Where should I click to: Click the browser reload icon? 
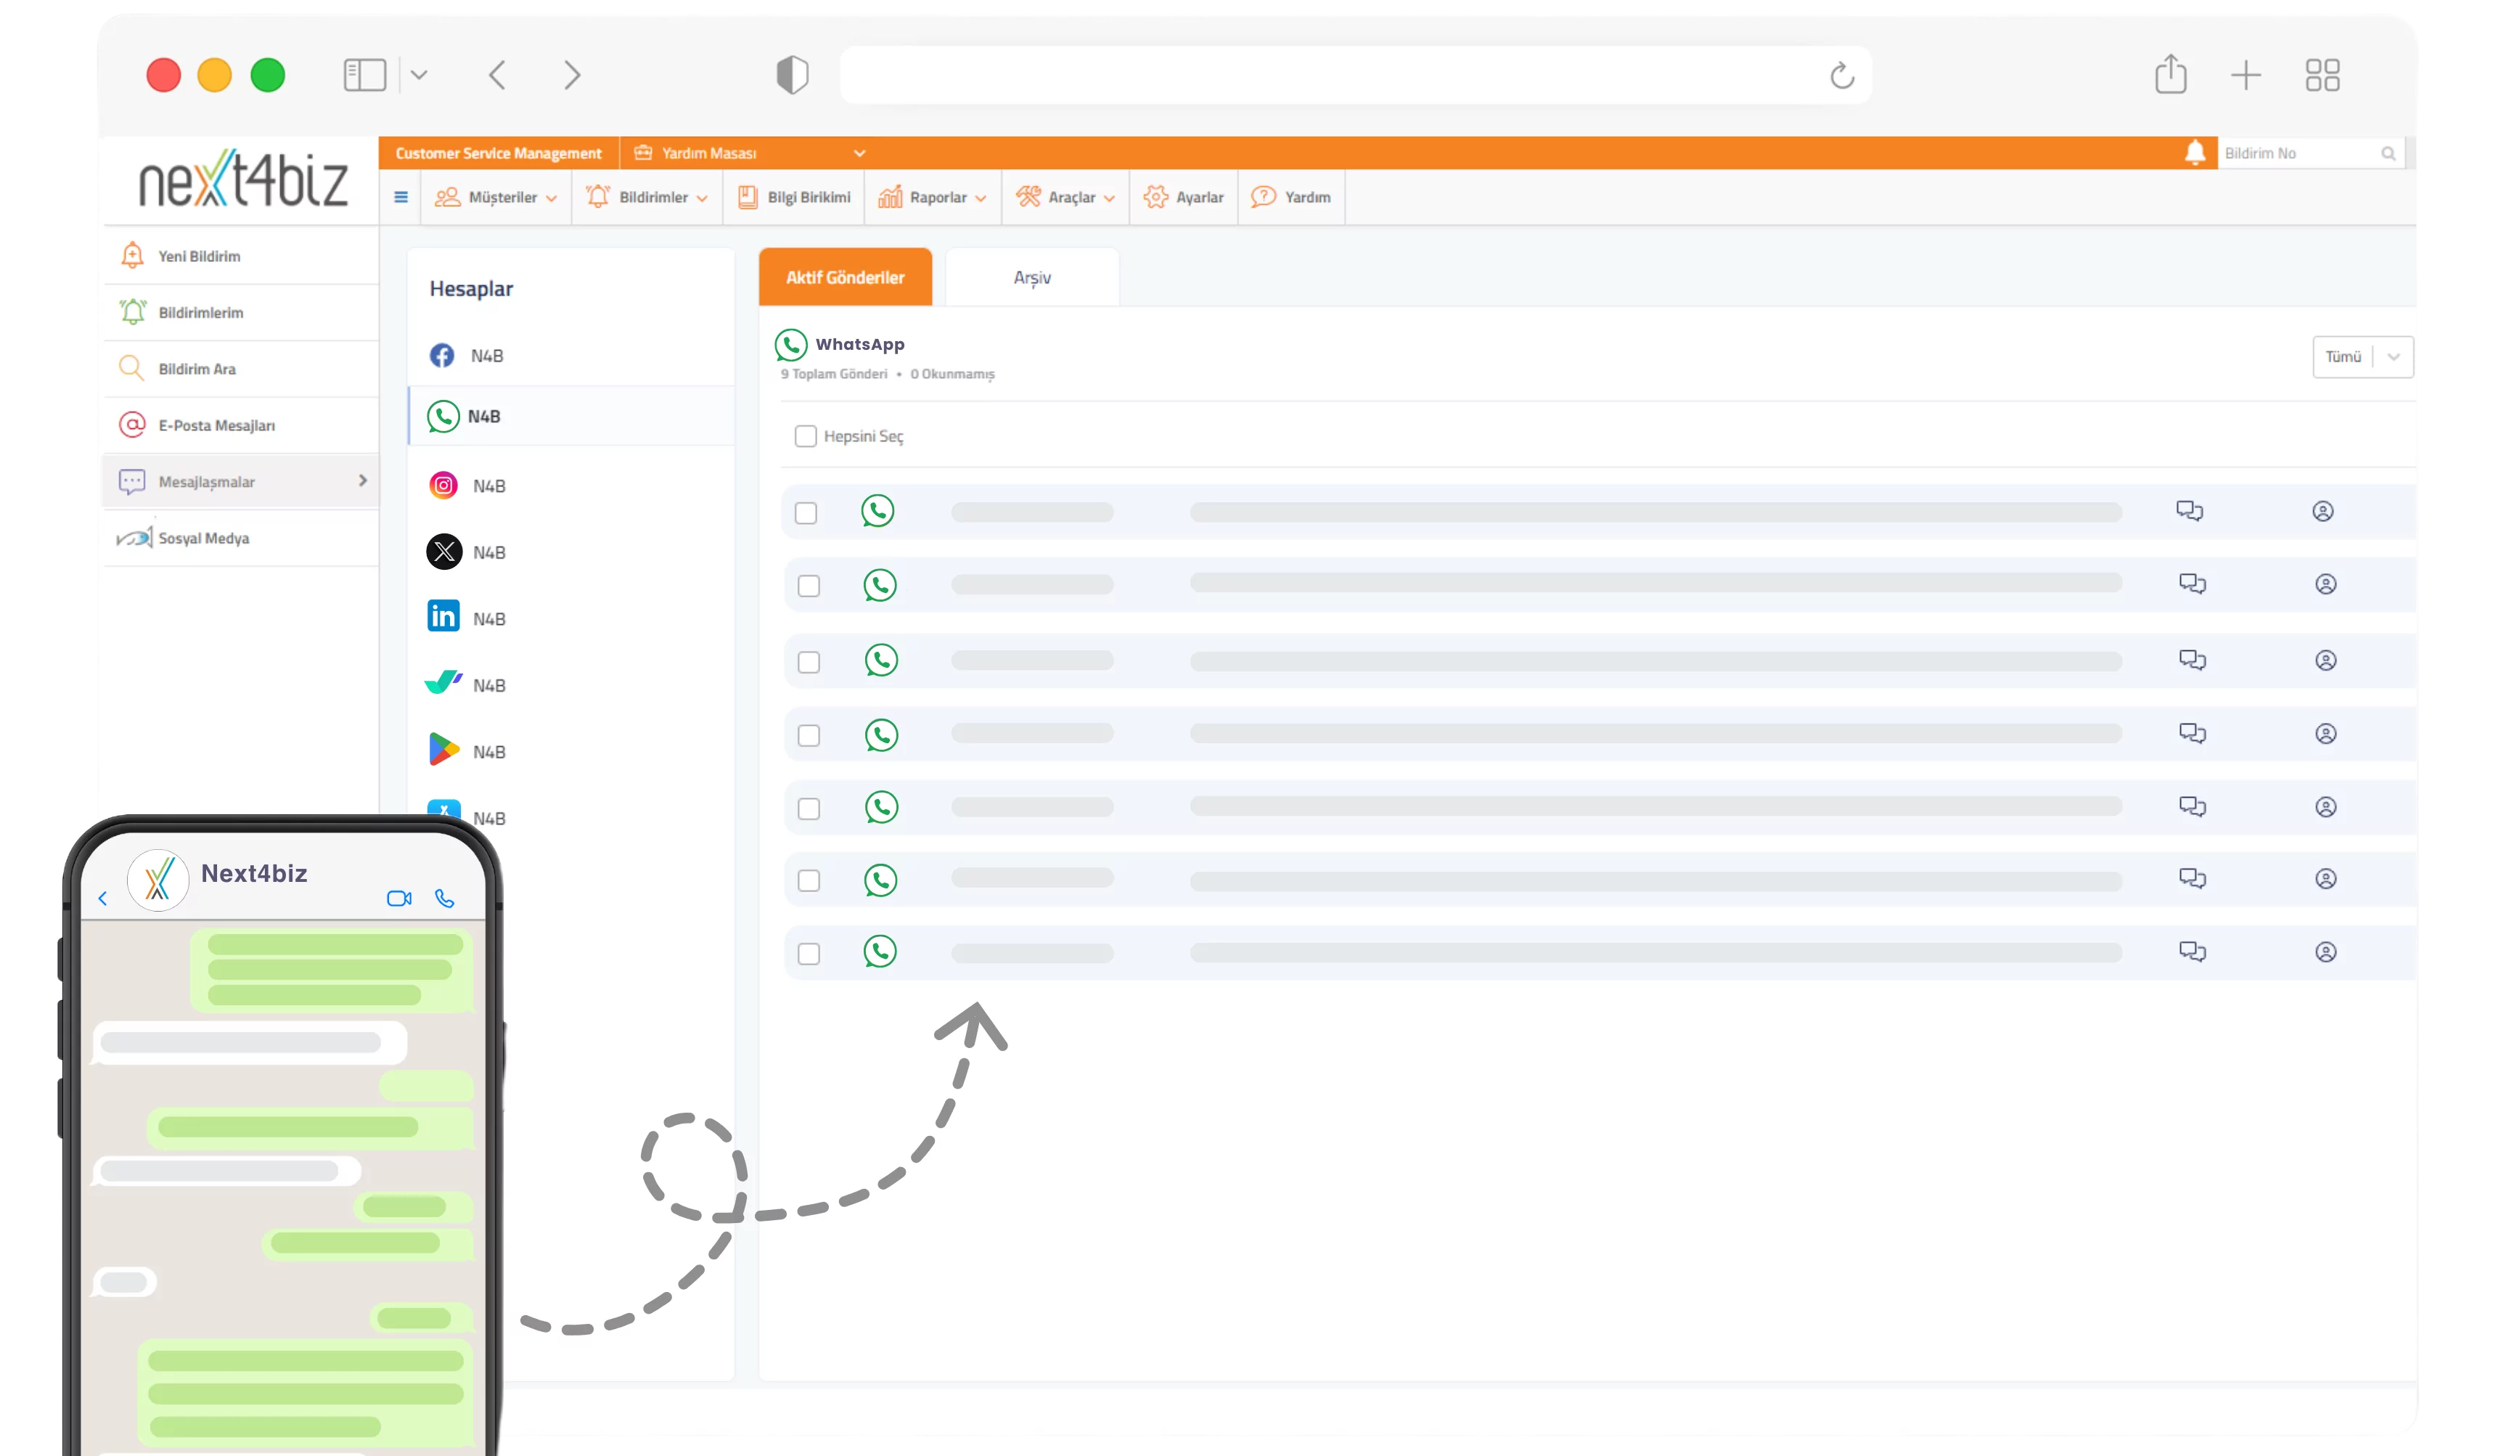pos(1841,75)
